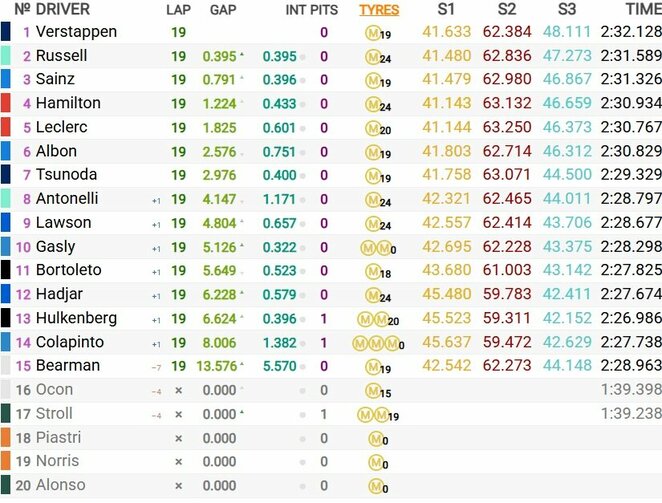This screenshot has width=662, height=503.
Task: Click Hulkenberg's pit stop count
Action: point(323,318)
